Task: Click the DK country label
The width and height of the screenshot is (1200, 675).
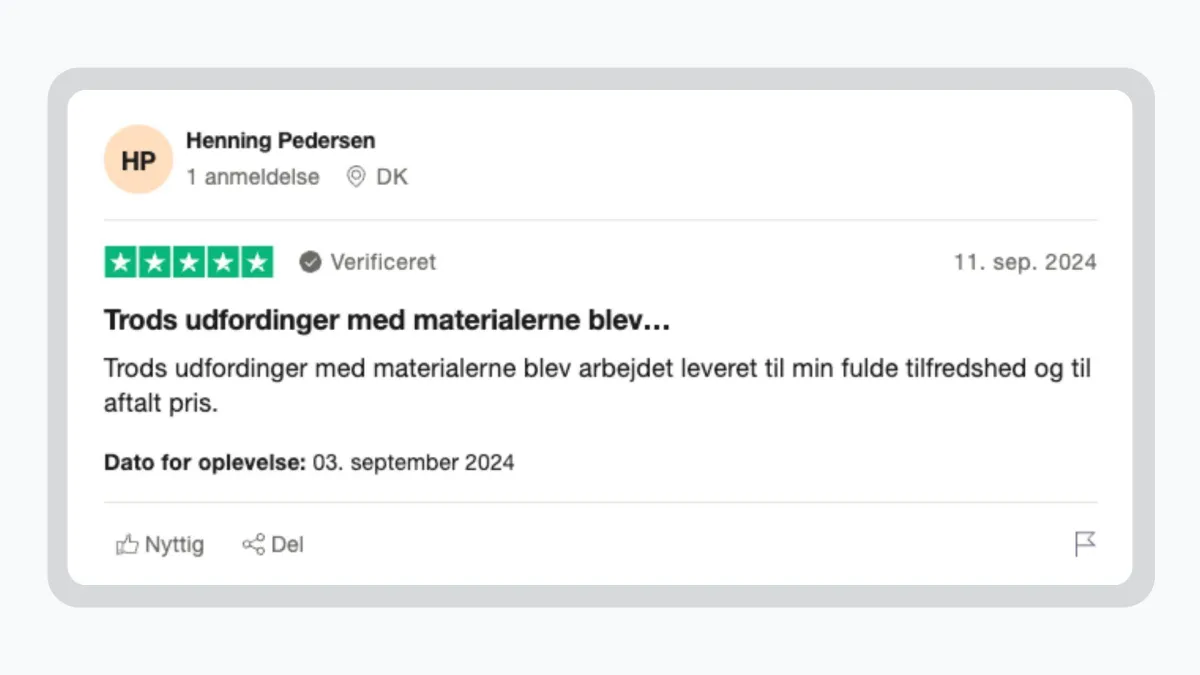Action: [x=392, y=177]
